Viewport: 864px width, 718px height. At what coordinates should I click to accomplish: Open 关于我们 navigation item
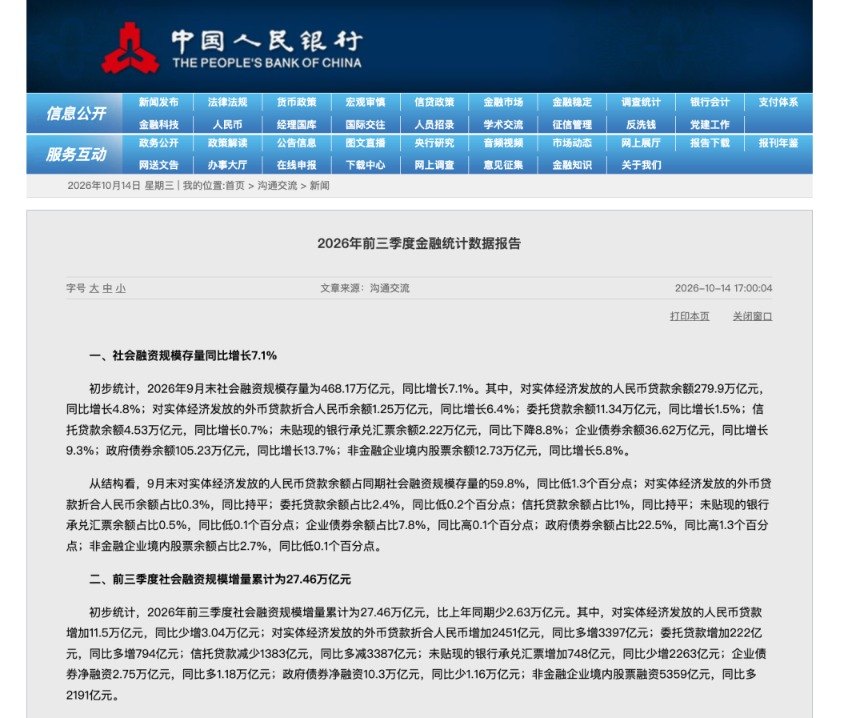641,165
